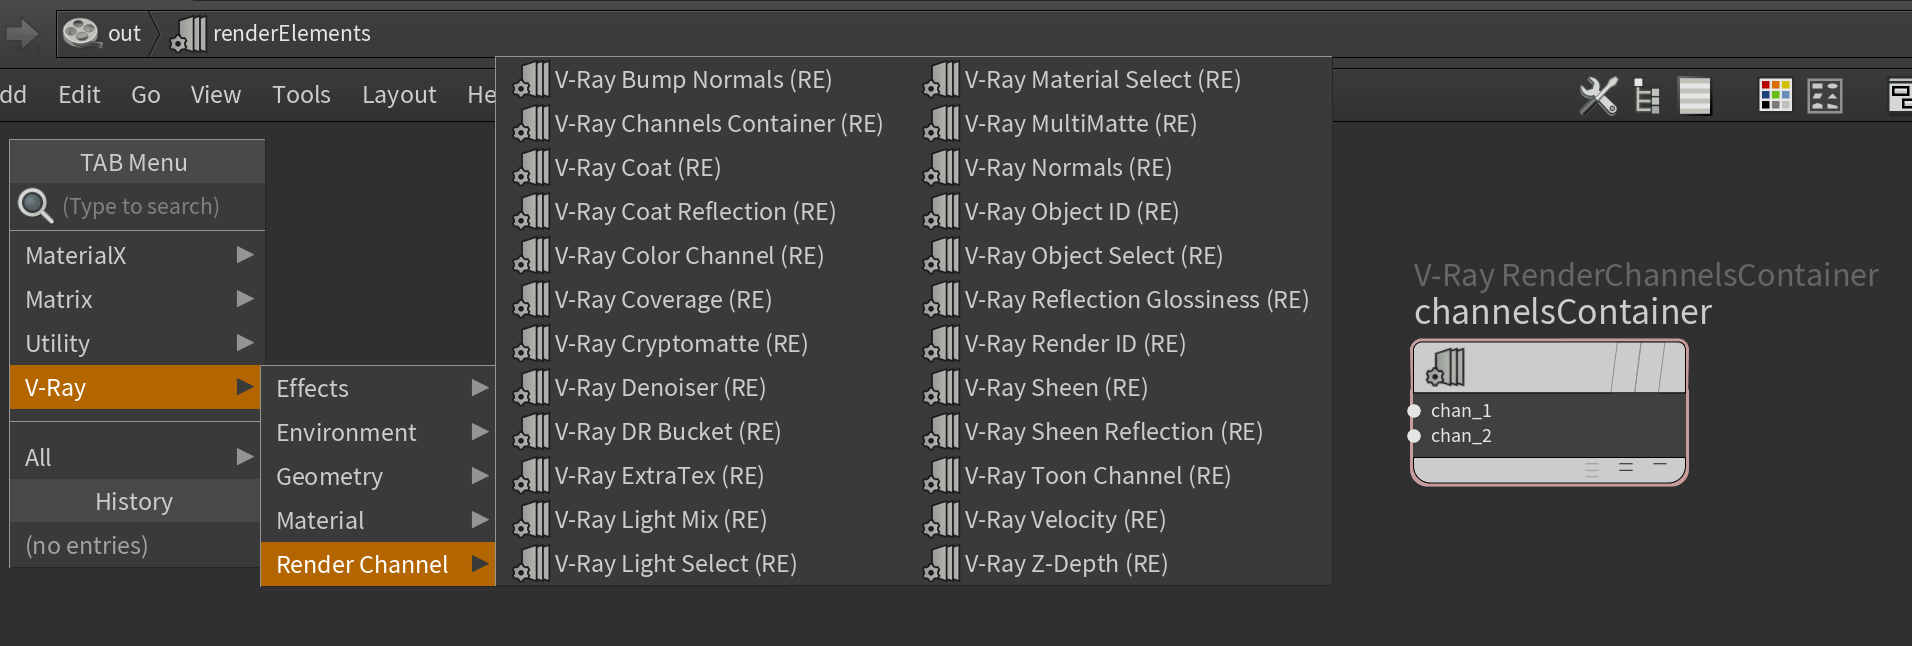Screen dimensions: 1912x646
Task: Expand the MaterialX submenu
Action: [x=137, y=255]
